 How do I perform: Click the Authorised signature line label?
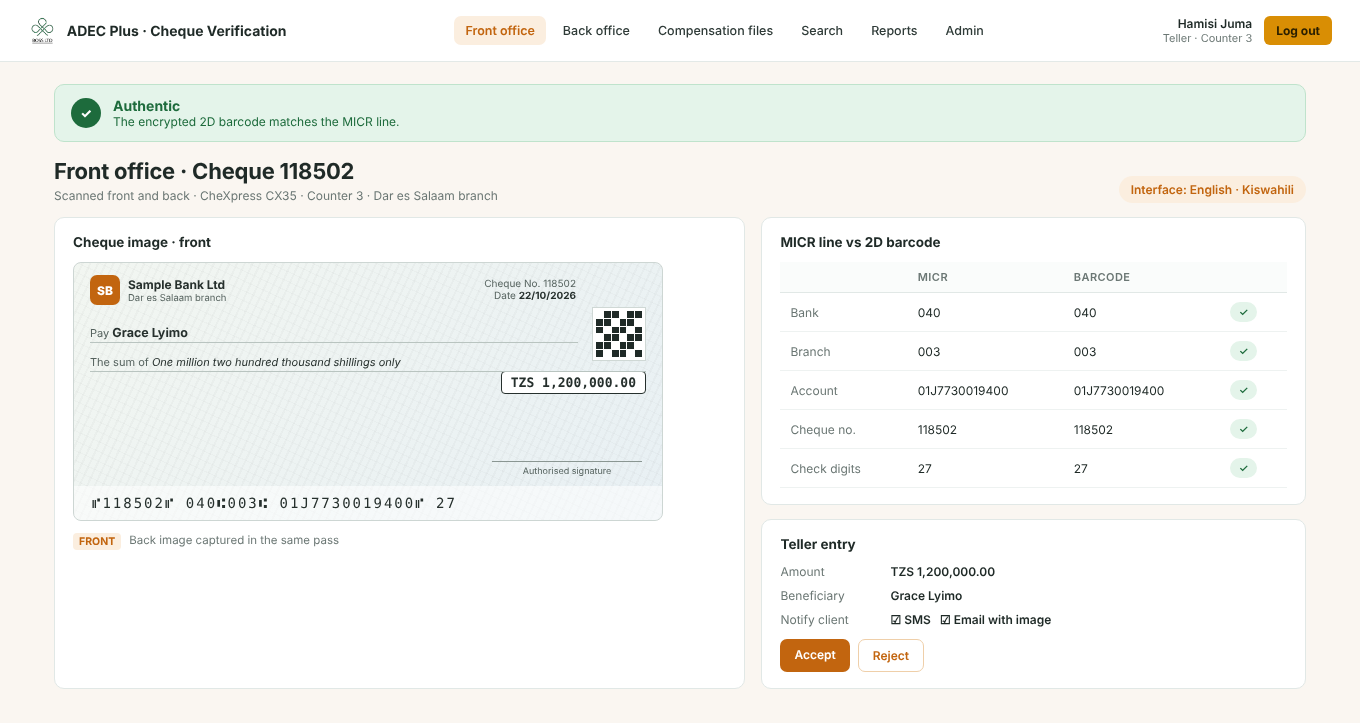[567, 471]
